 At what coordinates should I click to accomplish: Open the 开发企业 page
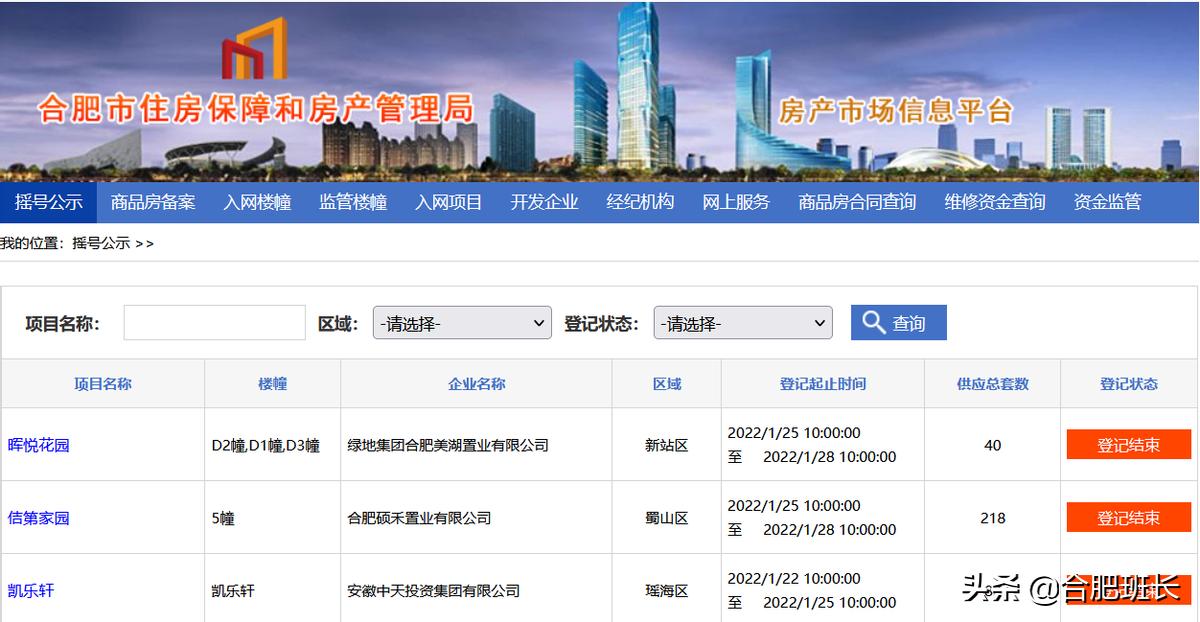point(543,201)
